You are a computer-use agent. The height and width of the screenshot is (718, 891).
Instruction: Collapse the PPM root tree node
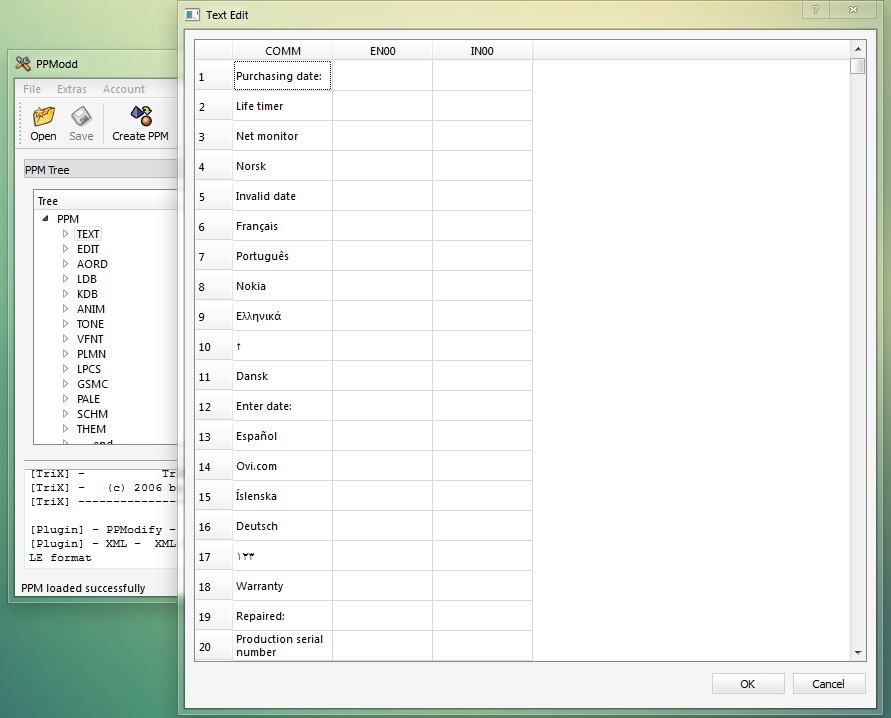[45, 218]
